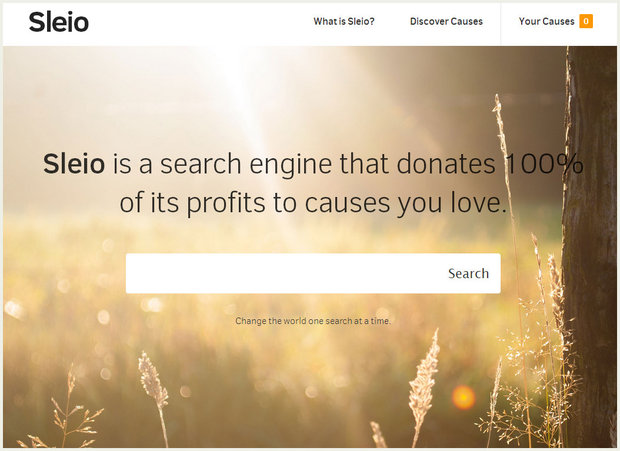Screen dimensions: 620x451
Task: Click the Change the world tagline text
Action: click(x=313, y=321)
